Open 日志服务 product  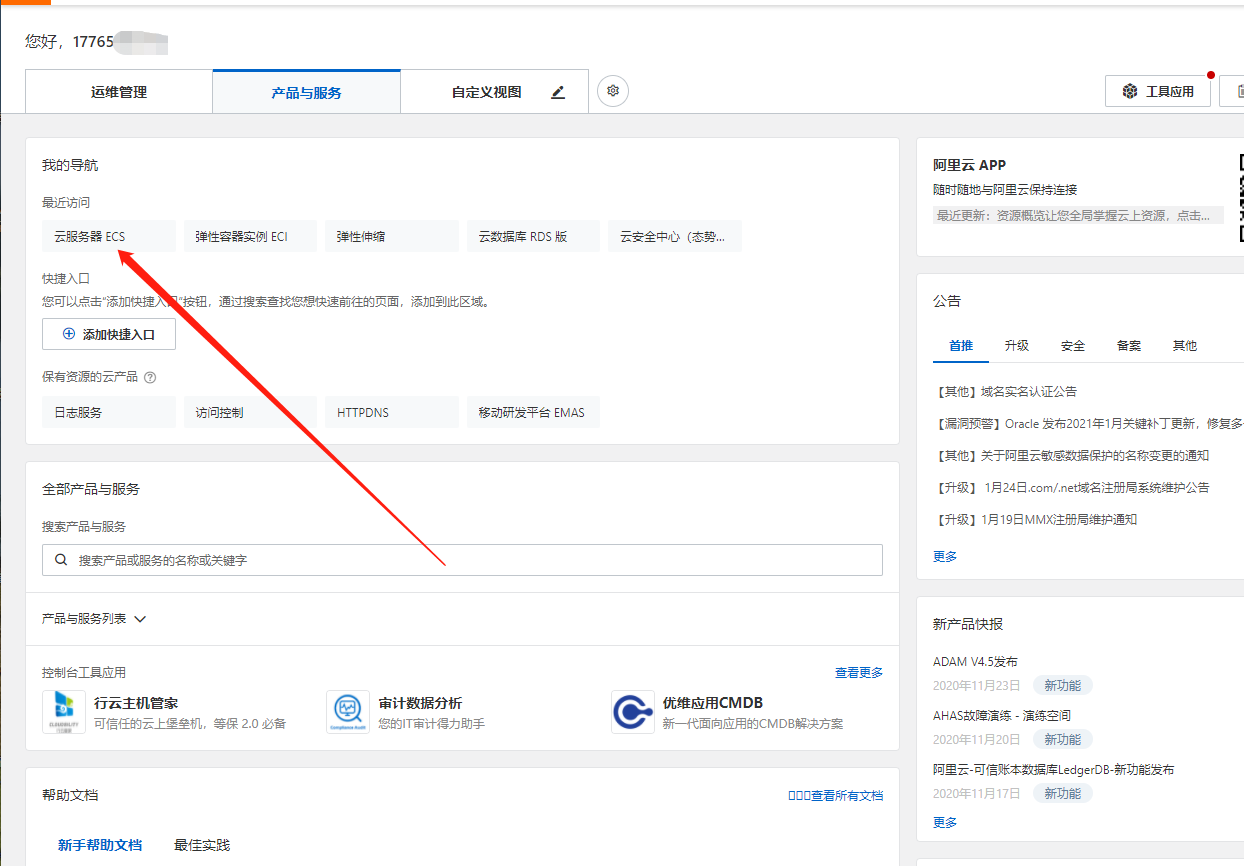109,412
